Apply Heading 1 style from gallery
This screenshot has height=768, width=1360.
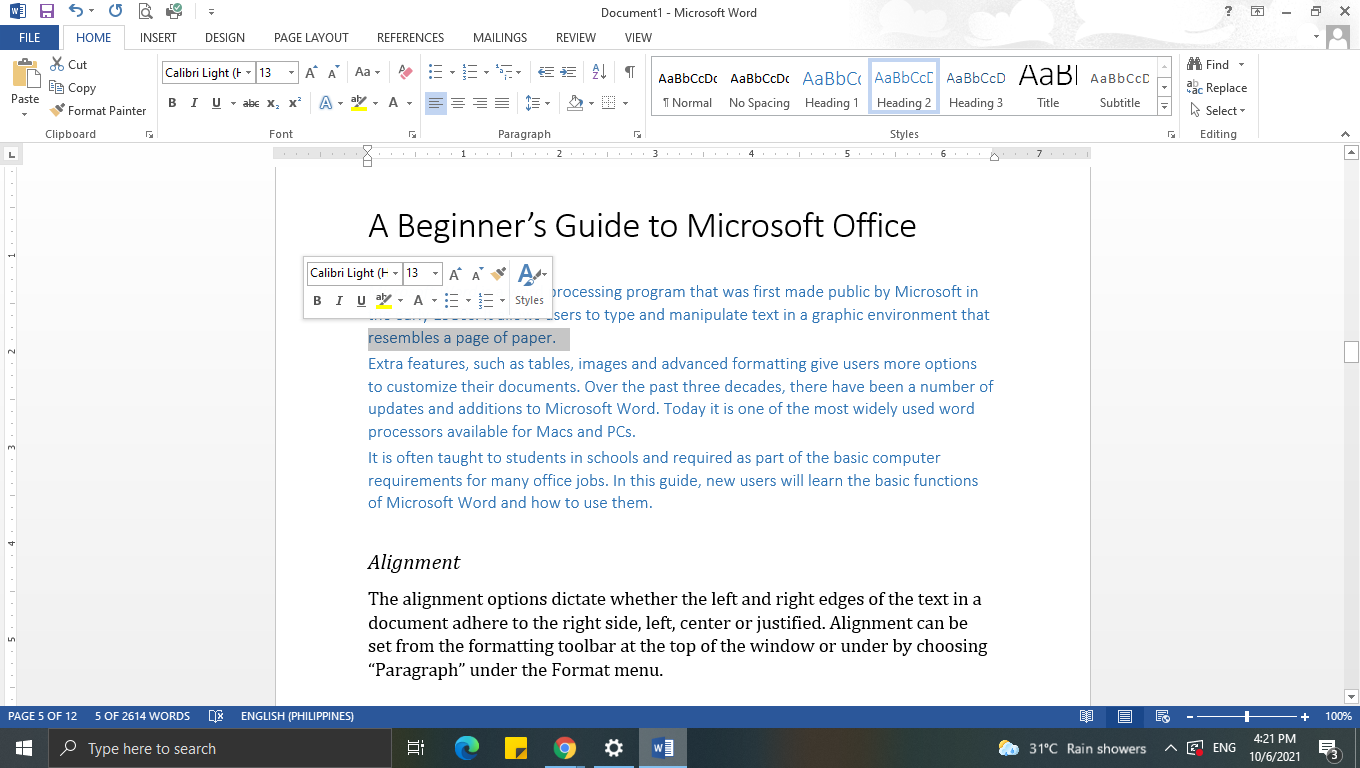[x=831, y=87]
